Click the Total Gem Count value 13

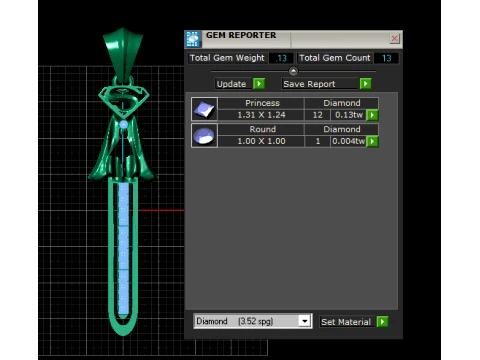tap(386, 58)
